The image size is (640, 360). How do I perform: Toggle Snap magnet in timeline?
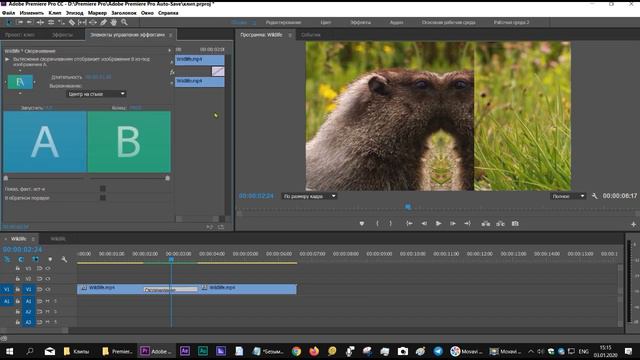tap(21, 259)
